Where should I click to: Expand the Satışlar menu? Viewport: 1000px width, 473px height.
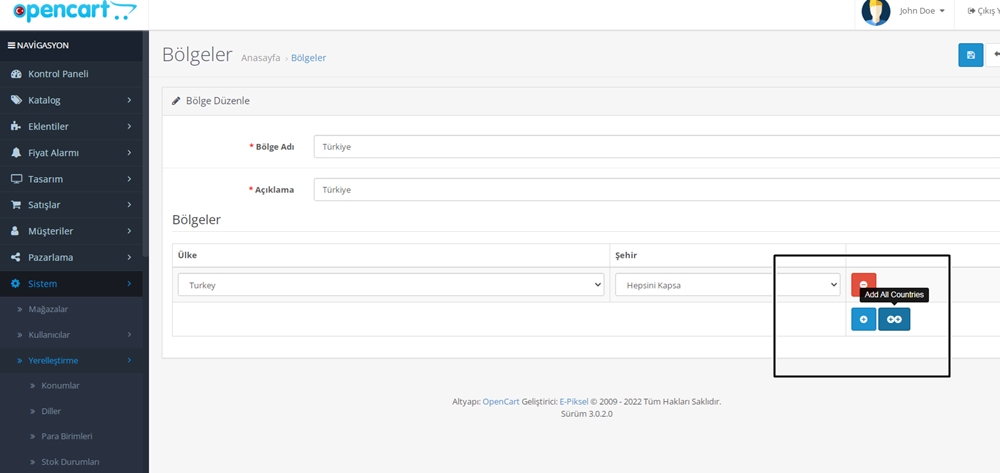[71, 205]
